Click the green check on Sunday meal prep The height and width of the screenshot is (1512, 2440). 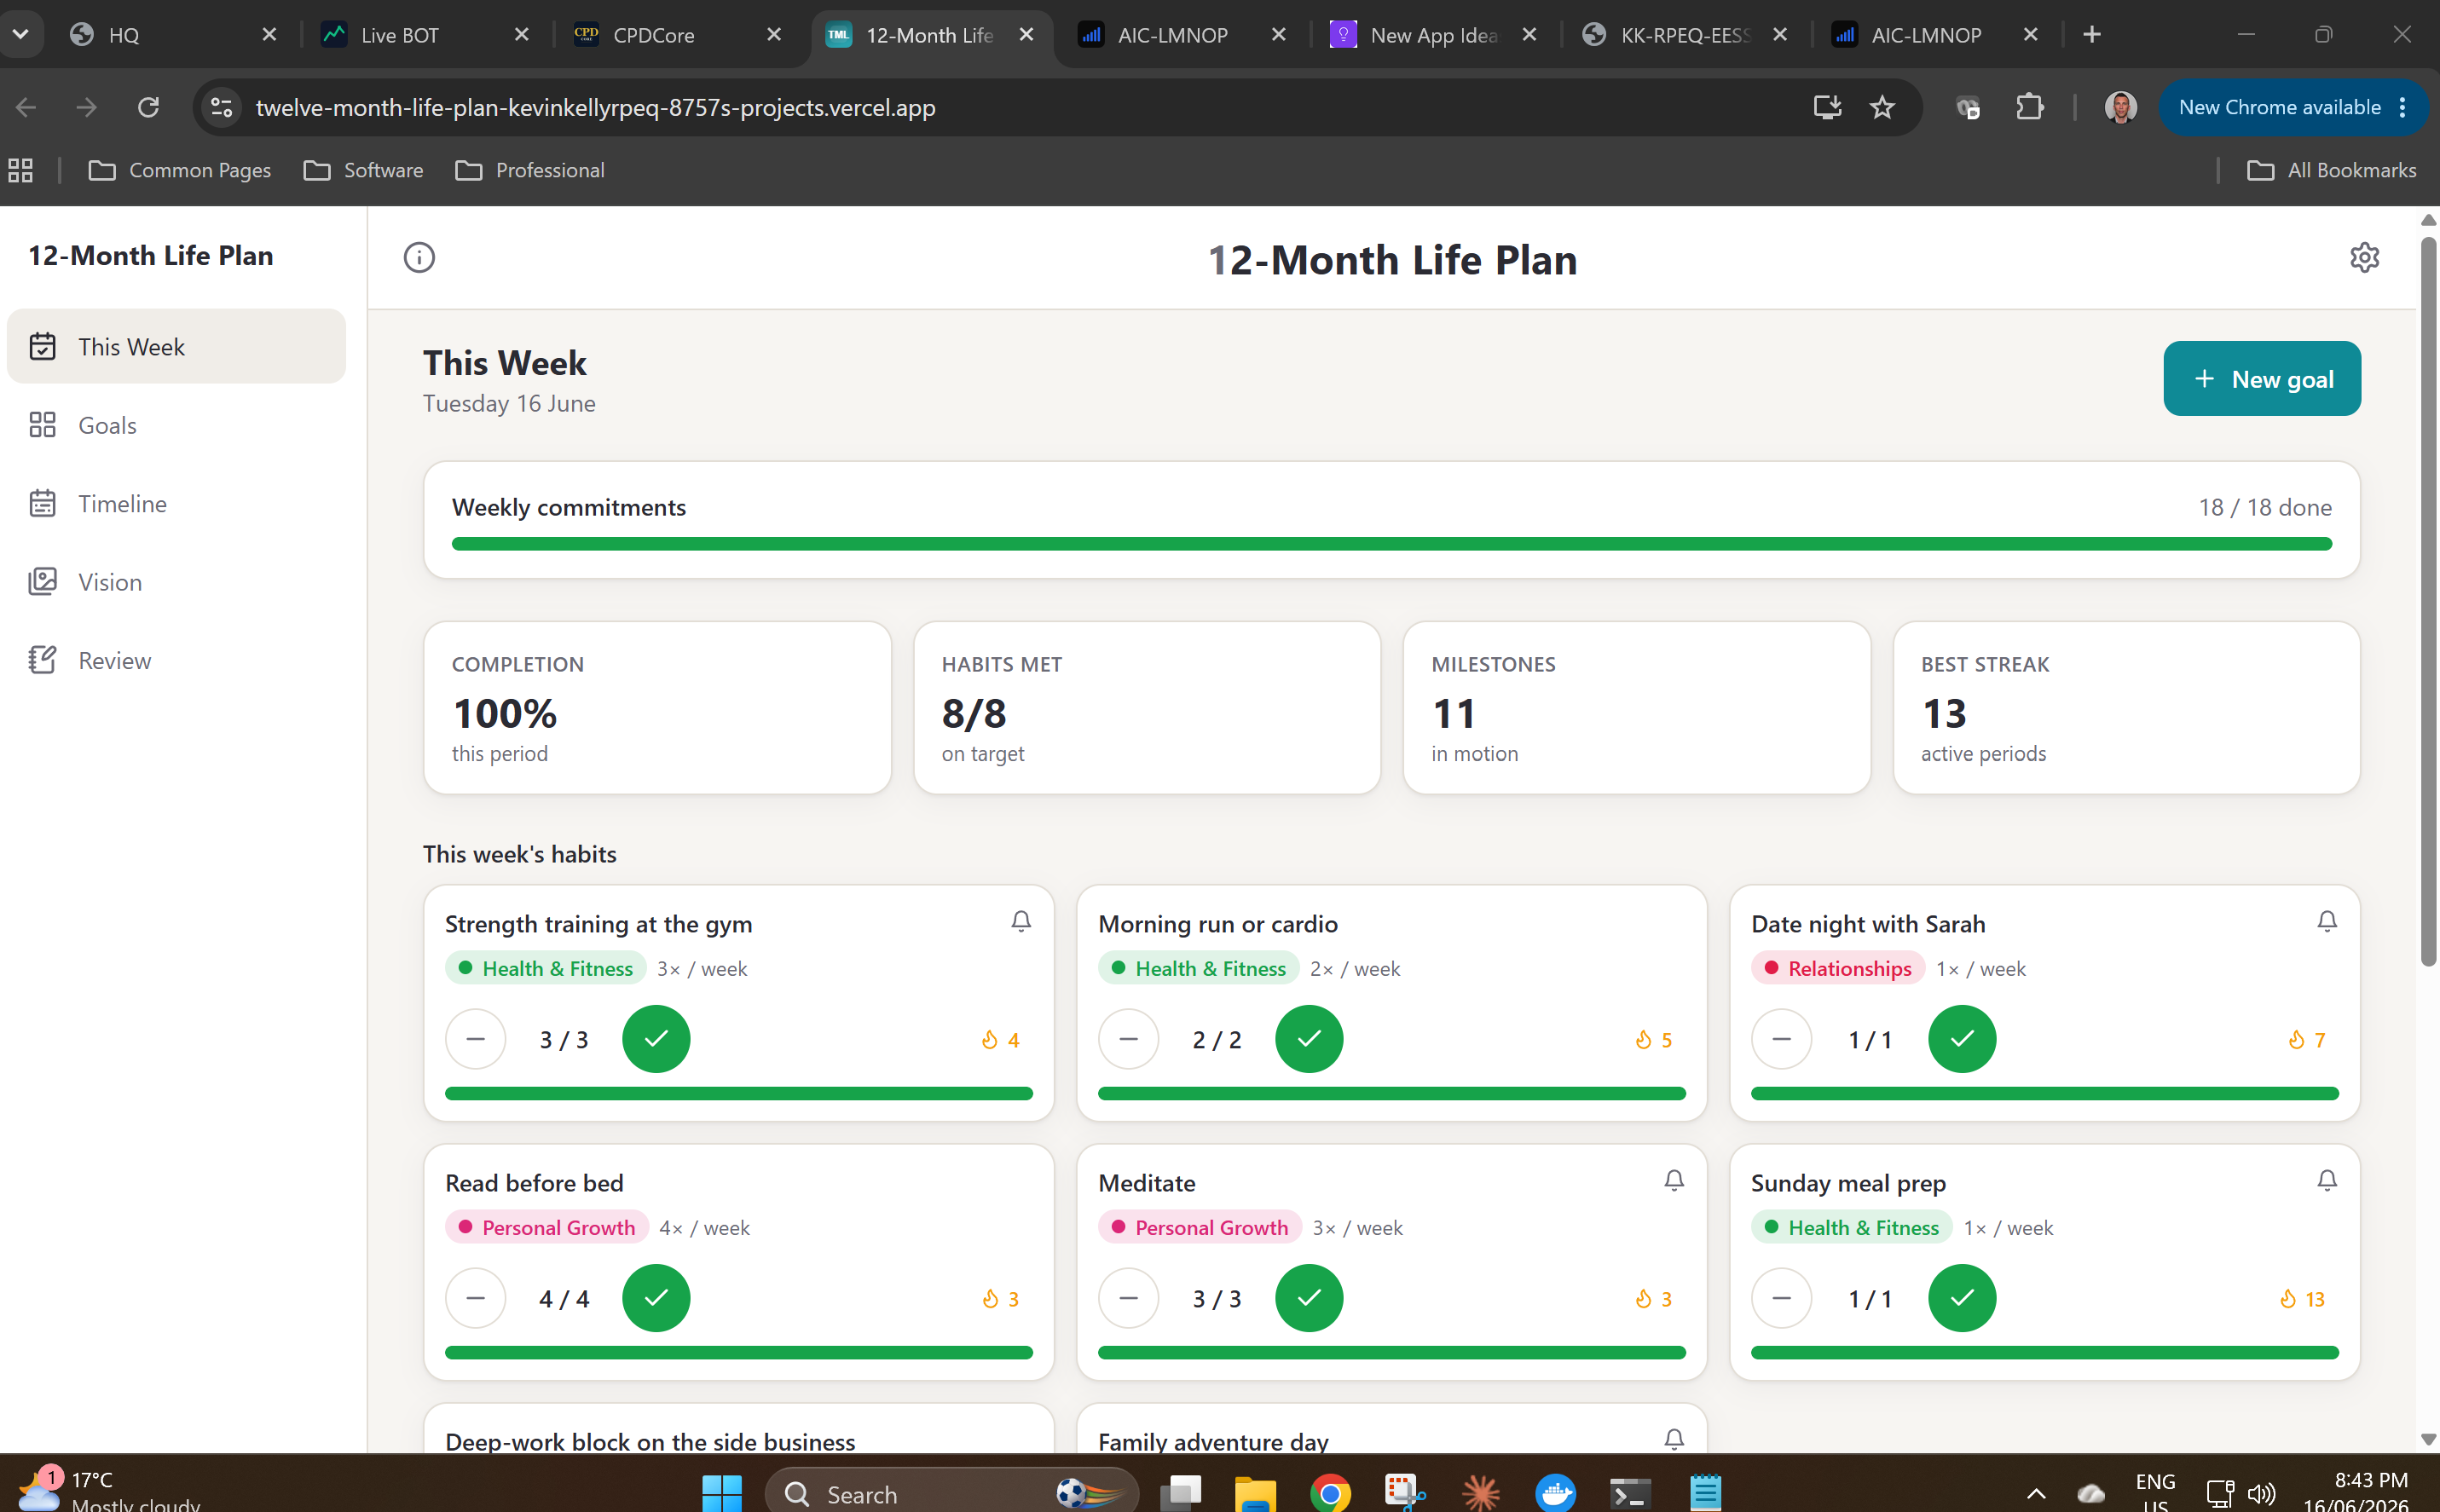1962,1298
